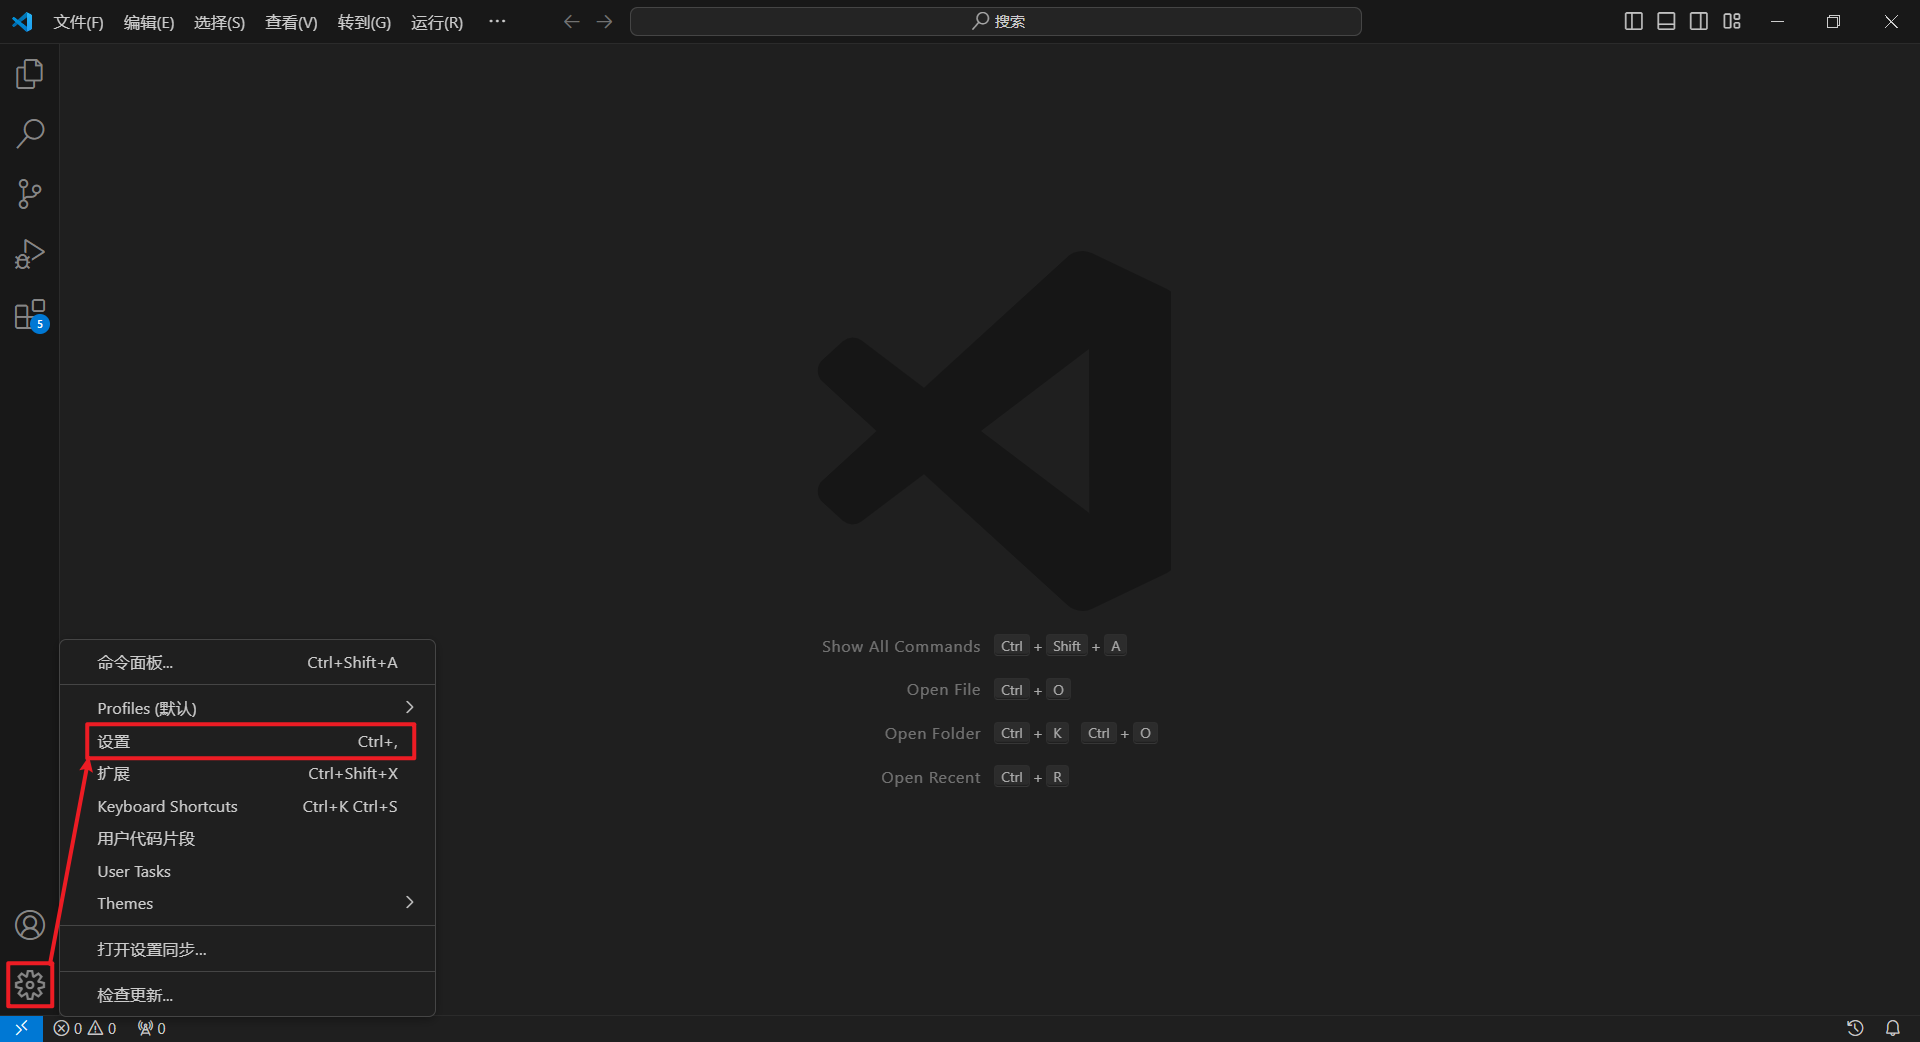Restore down the VS Code window
The image size is (1920, 1042).
pos(1833,21)
